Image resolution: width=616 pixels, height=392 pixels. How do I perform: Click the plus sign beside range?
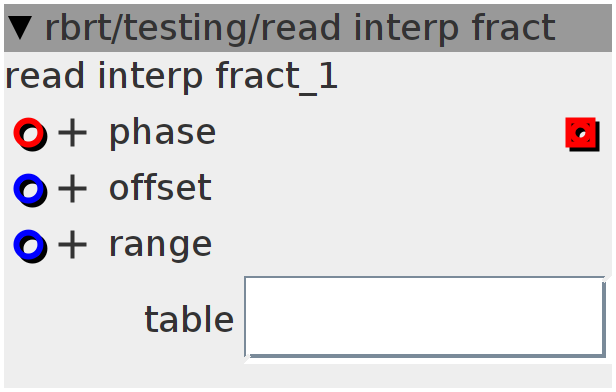point(72,246)
